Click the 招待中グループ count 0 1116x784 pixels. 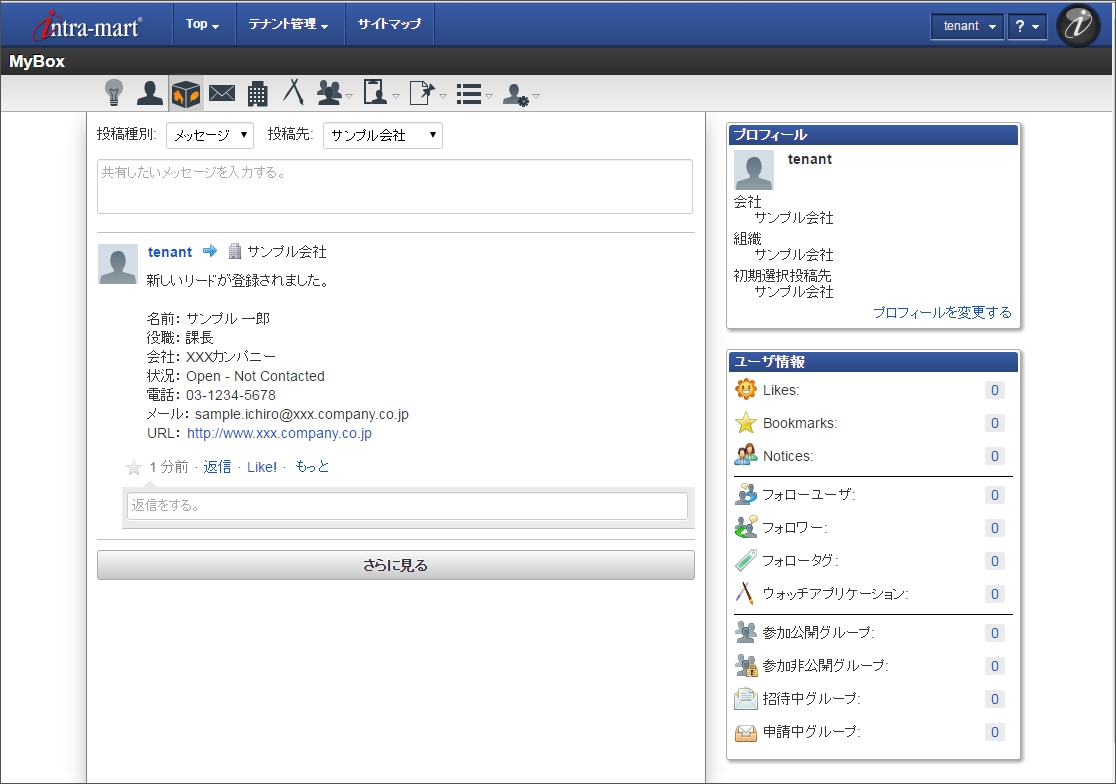[x=995, y=699]
